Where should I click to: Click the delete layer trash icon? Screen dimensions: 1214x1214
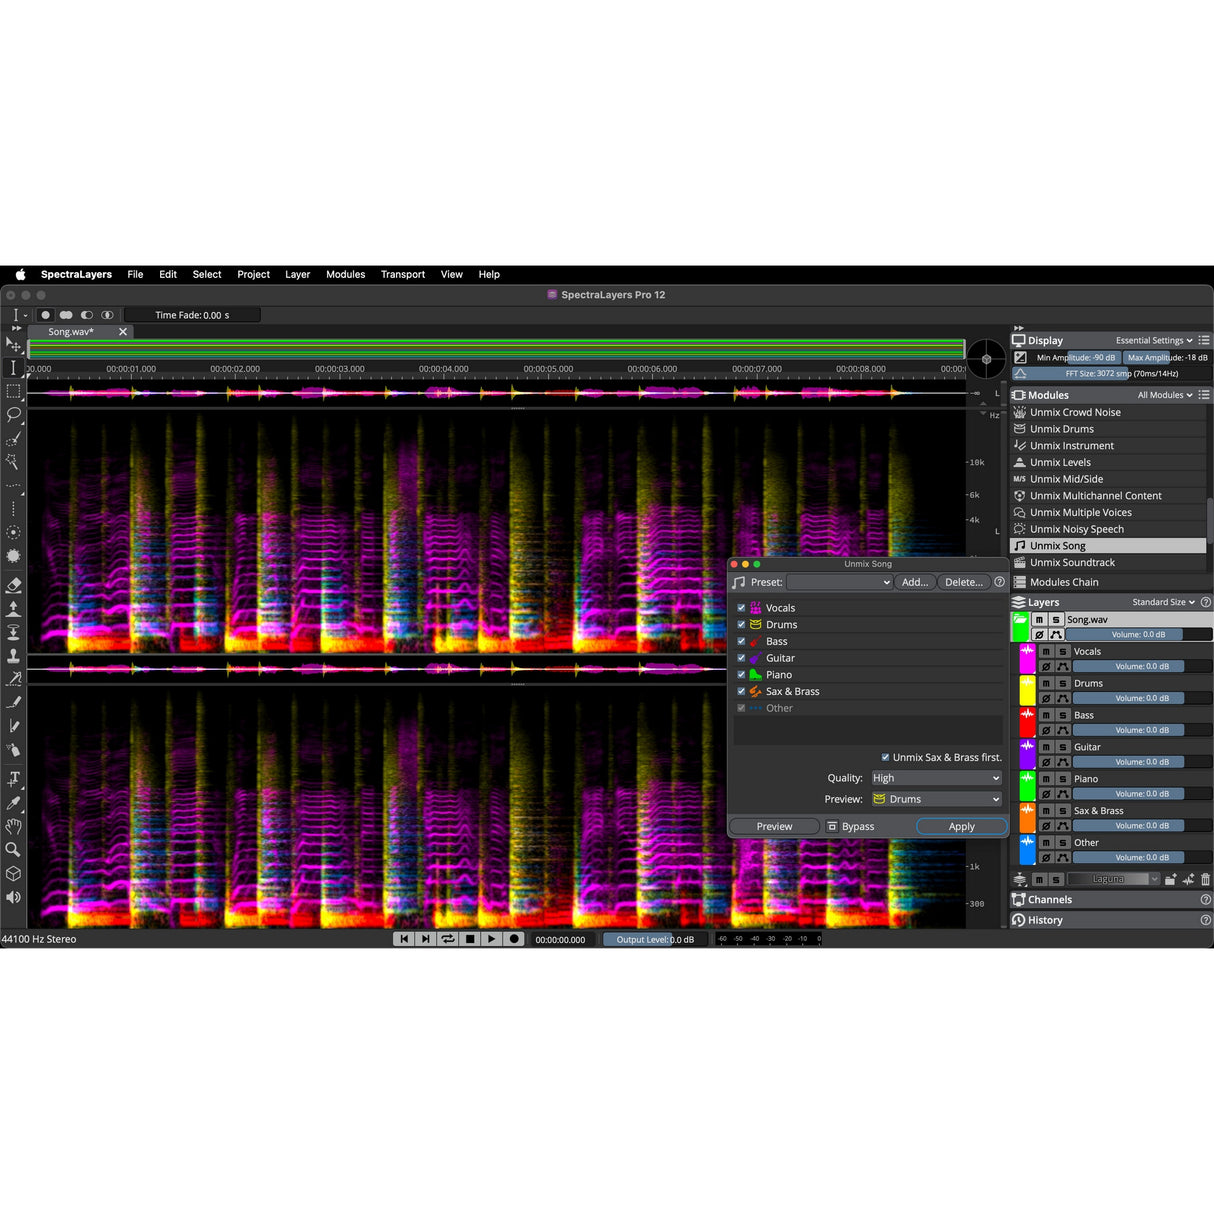[1204, 879]
